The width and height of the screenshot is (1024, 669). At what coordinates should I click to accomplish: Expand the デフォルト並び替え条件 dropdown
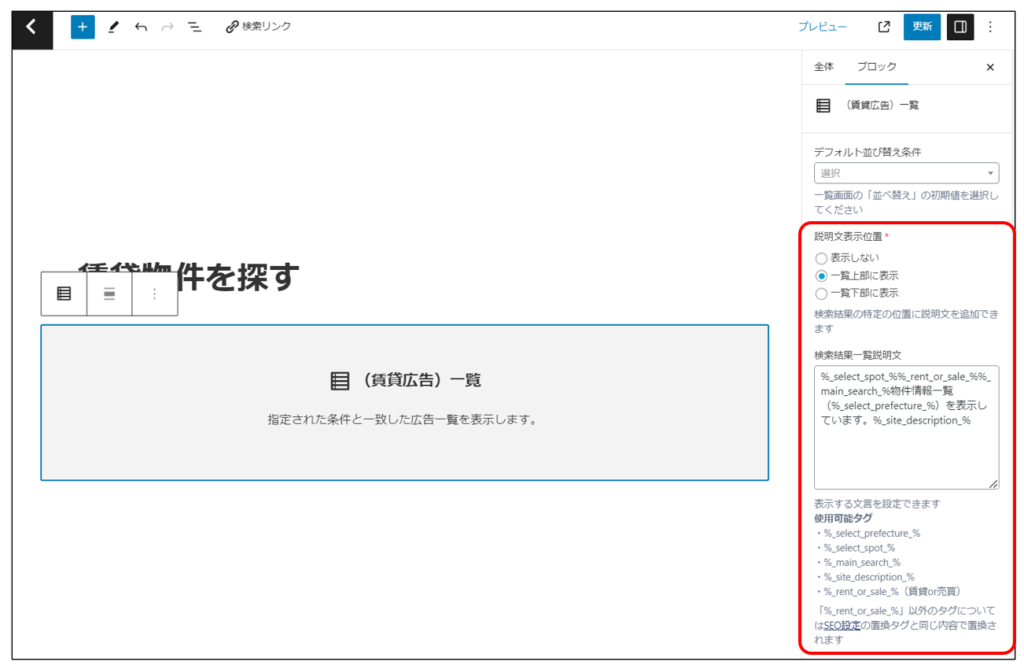(x=906, y=173)
